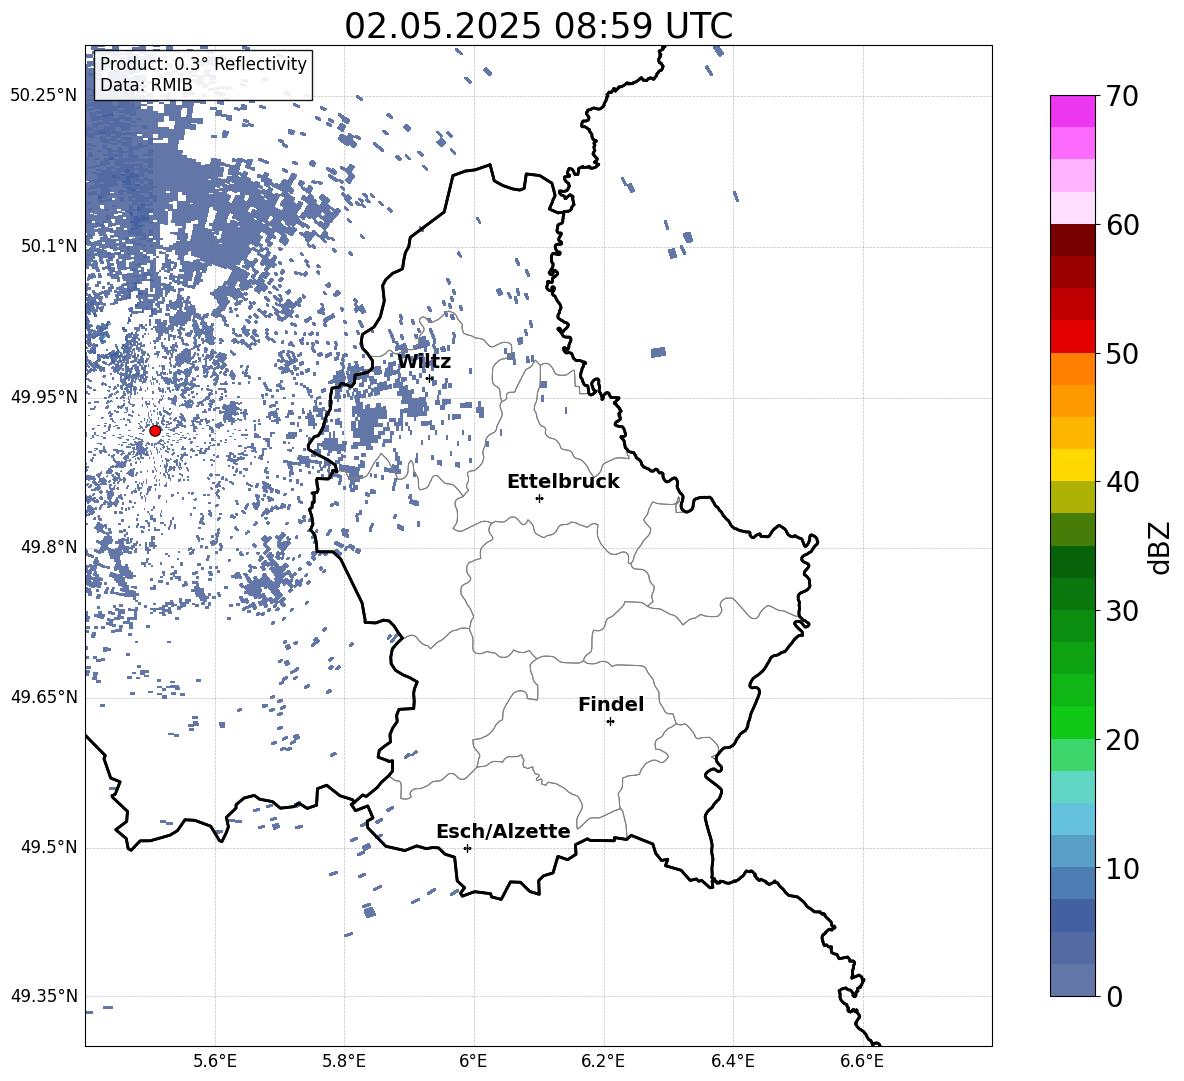Click the 6.2°E longitude label
The width and height of the screenshot is (1184, 1081).
point(603,1061)
